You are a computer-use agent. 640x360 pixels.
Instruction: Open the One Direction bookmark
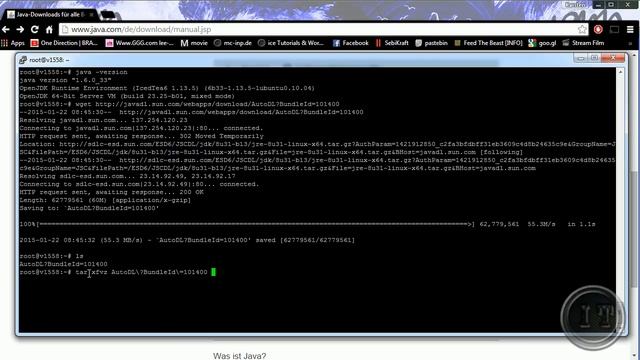click(x=64, y=43)
